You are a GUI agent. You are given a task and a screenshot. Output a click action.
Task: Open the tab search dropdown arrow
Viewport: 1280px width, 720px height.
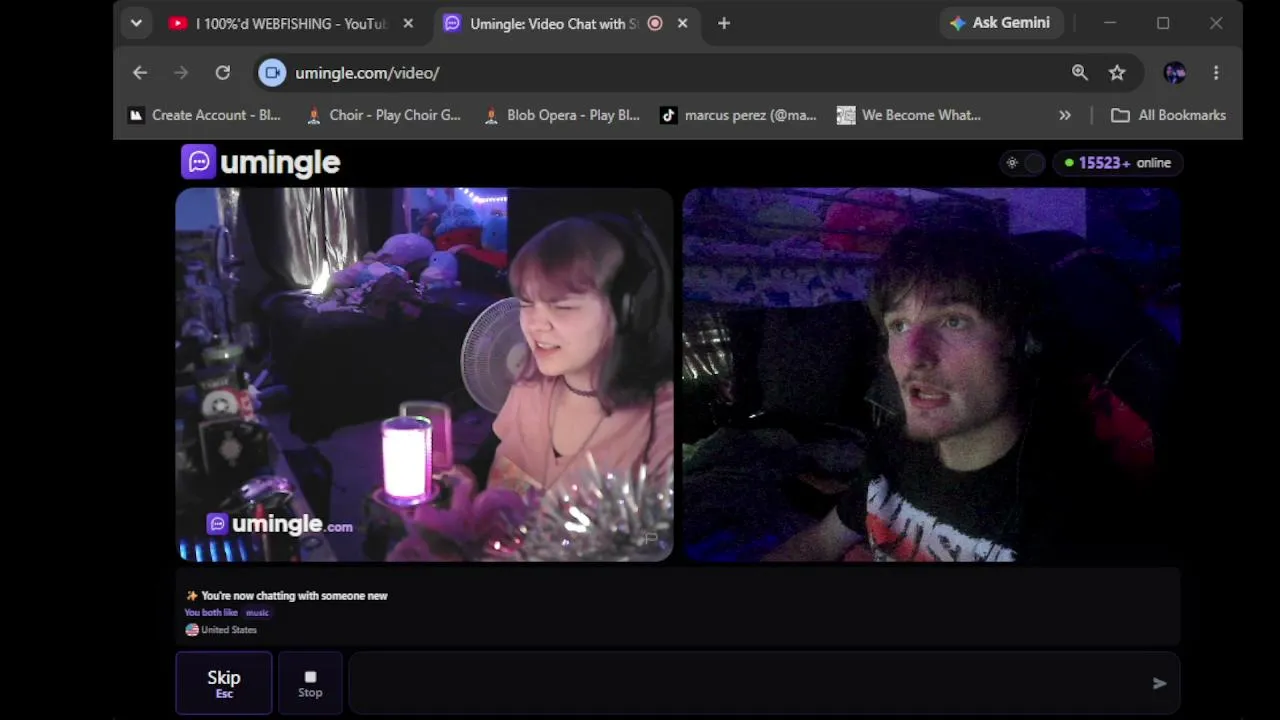click(136, 24)
